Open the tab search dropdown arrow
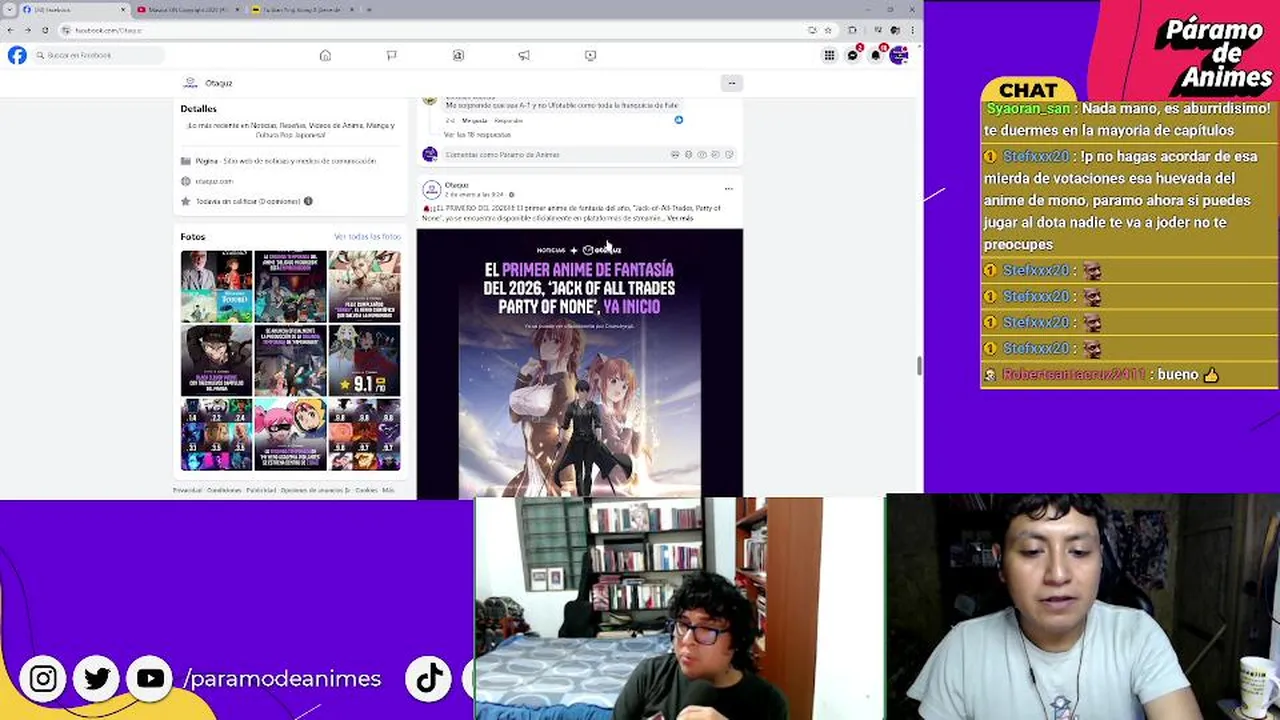The image size is (1280, 720). [x=9, y=9]
